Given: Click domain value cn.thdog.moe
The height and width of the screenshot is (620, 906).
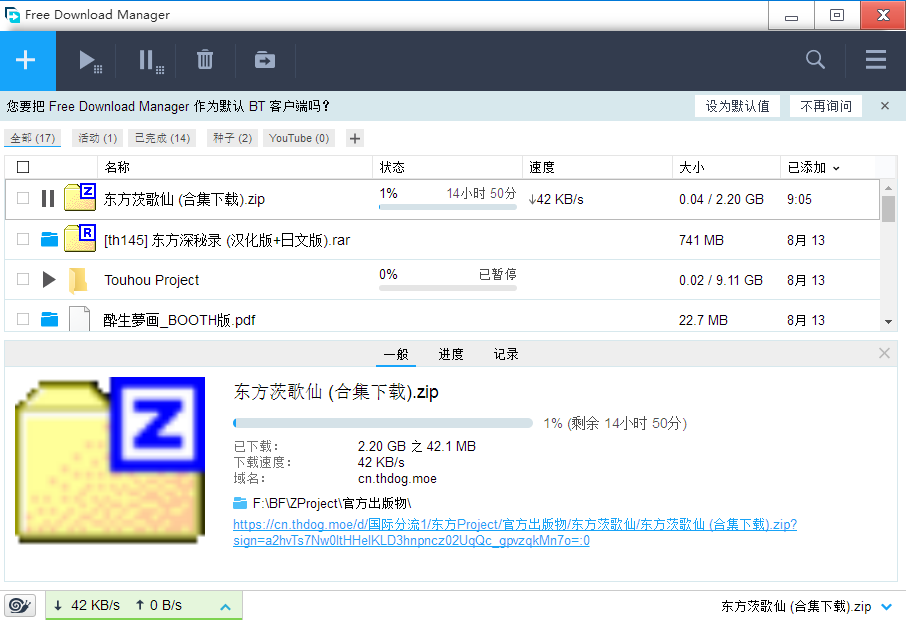Looking at the screenshot, I should tap(397, 478).
